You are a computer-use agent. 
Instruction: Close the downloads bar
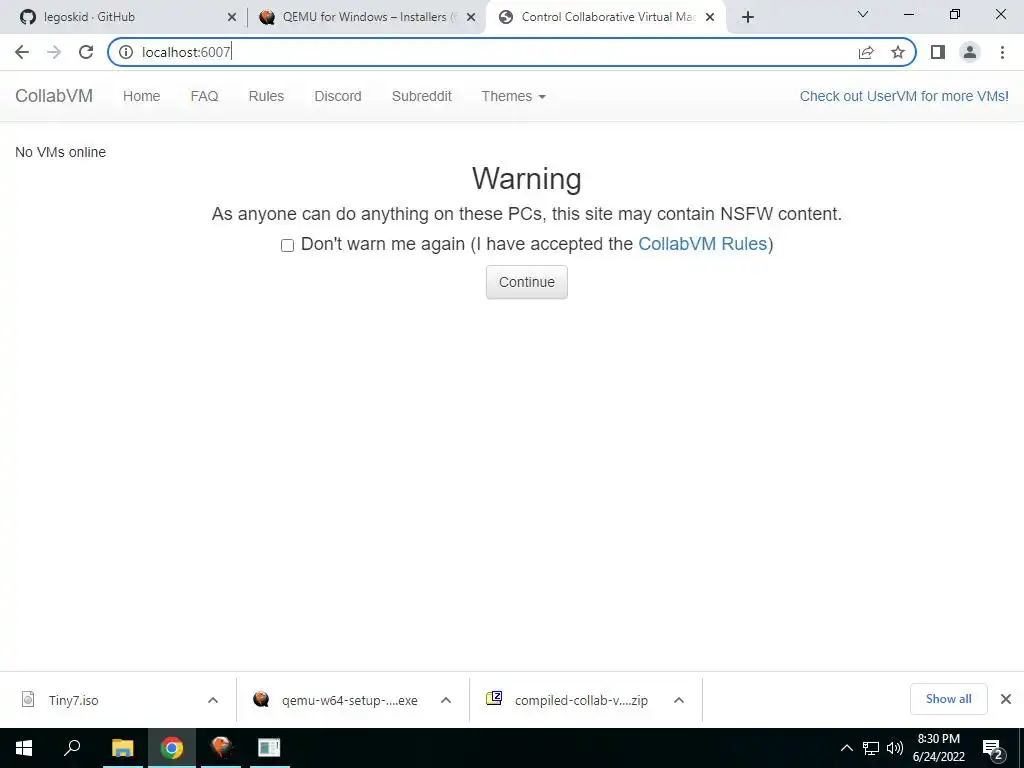(x=1006, y=699)
